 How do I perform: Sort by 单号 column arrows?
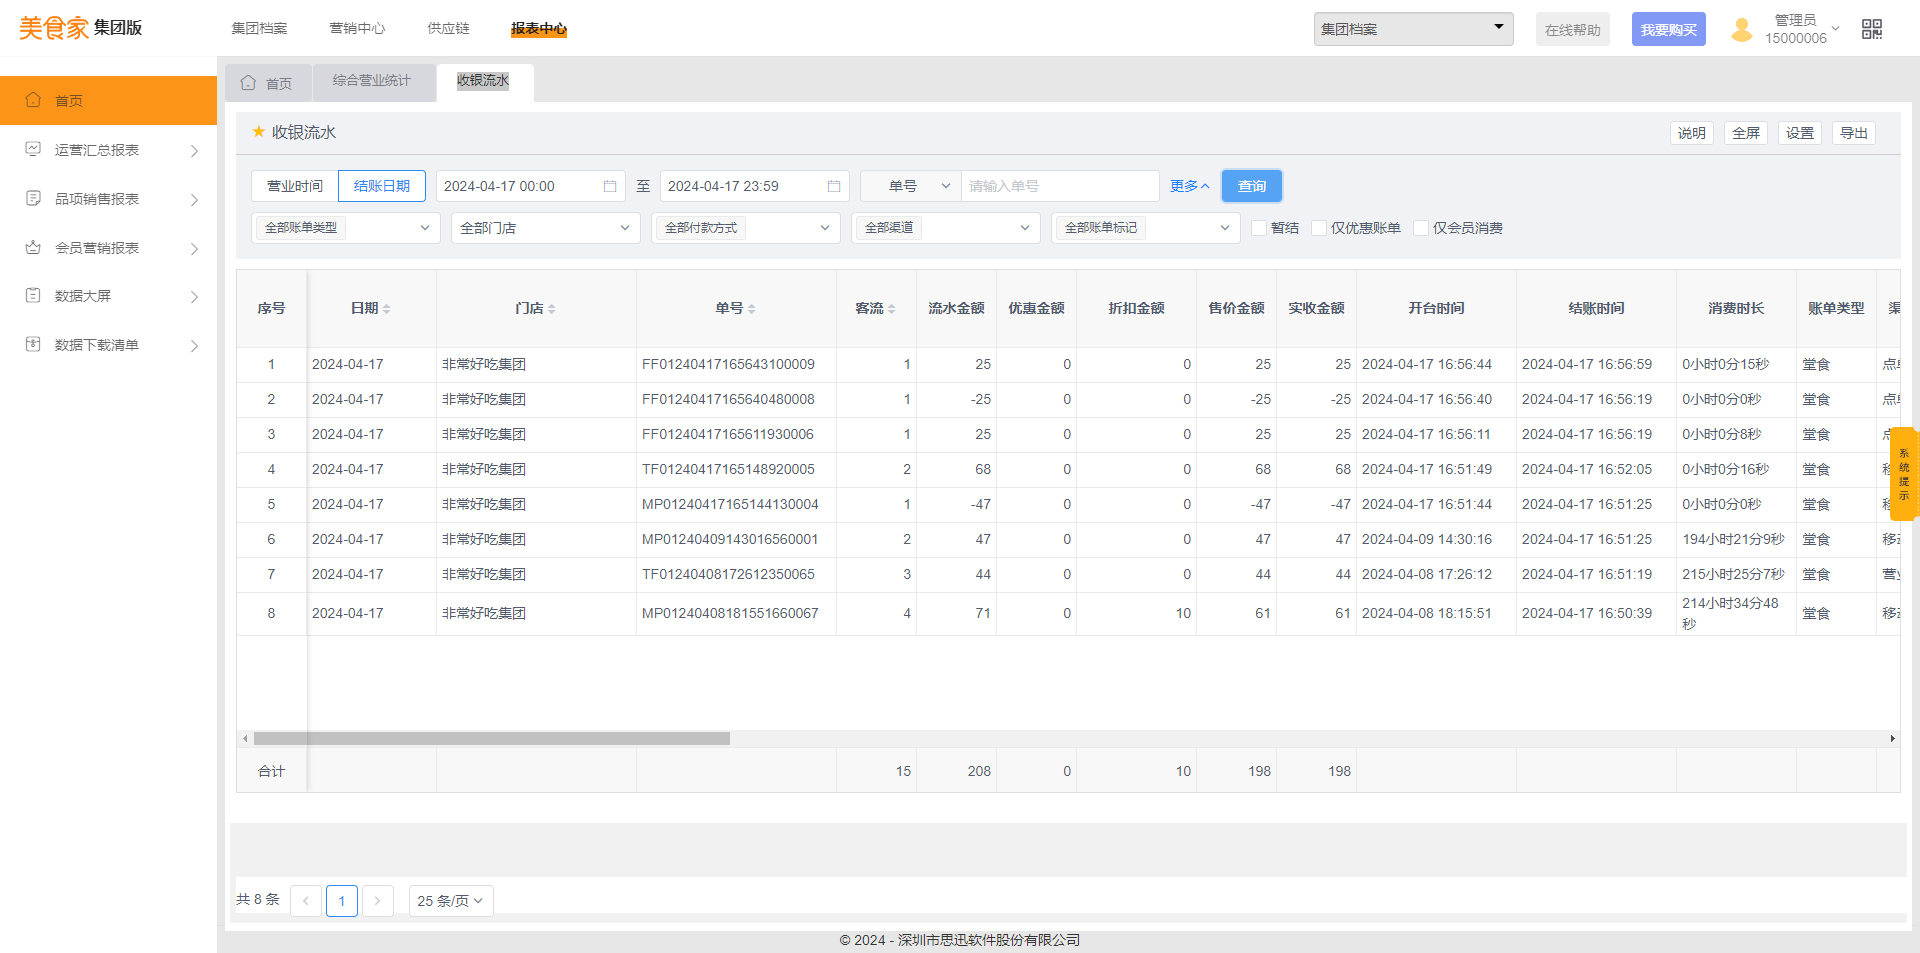click(x=752, y=309)
